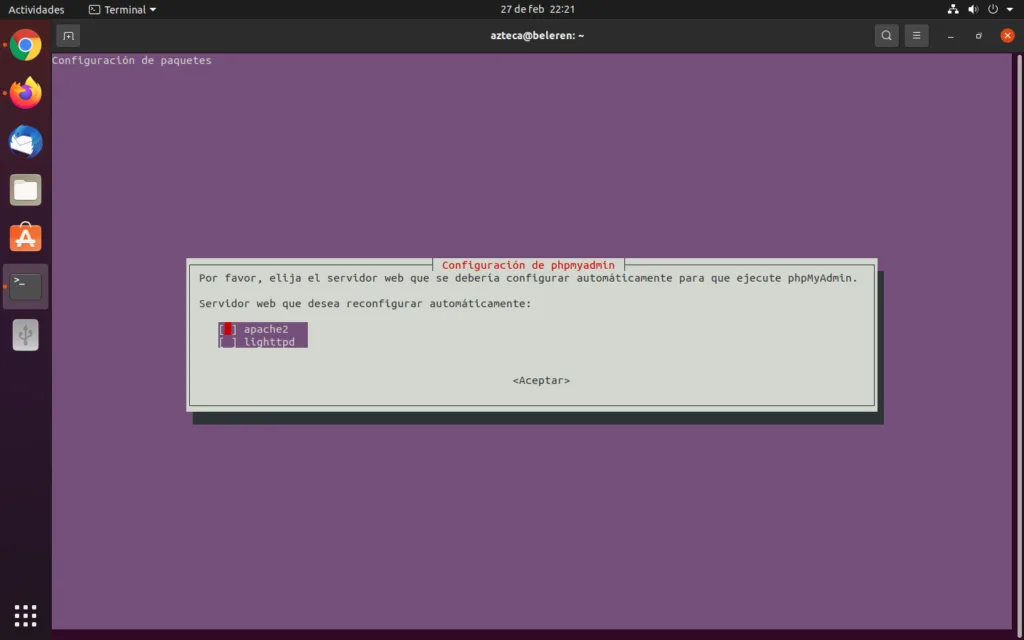Open a new terminal tab
The image size is (1024, 640).
[68, 36]
